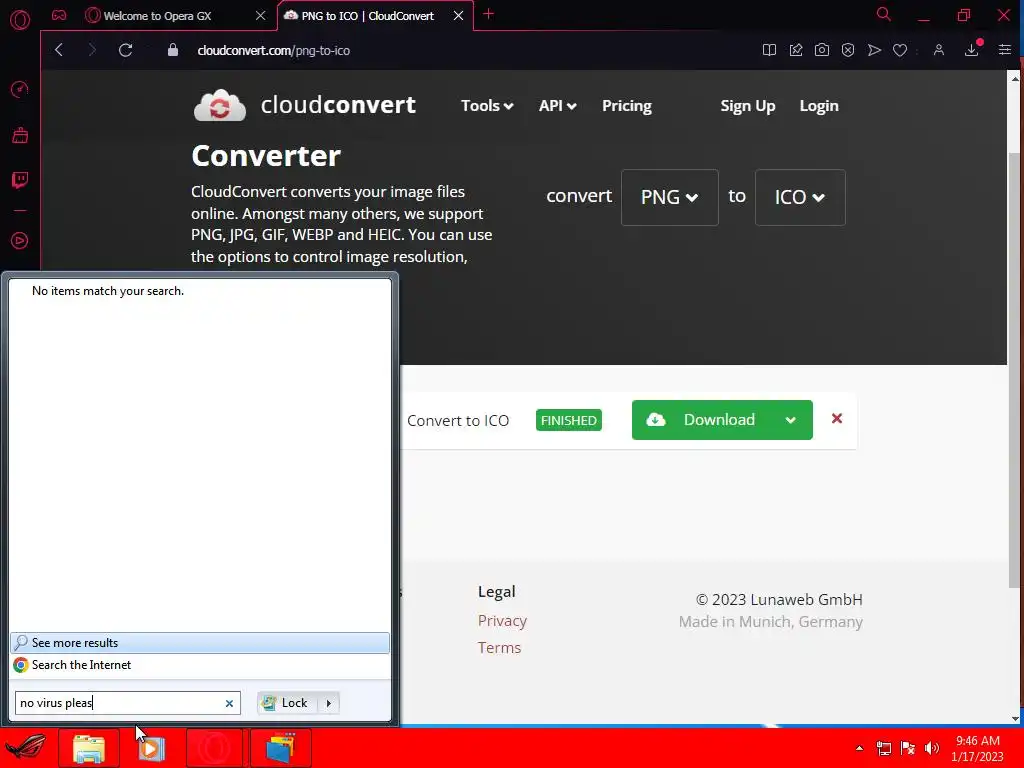Open the PNG source format dropdown

pyautogui.click(x=669, y=197)
